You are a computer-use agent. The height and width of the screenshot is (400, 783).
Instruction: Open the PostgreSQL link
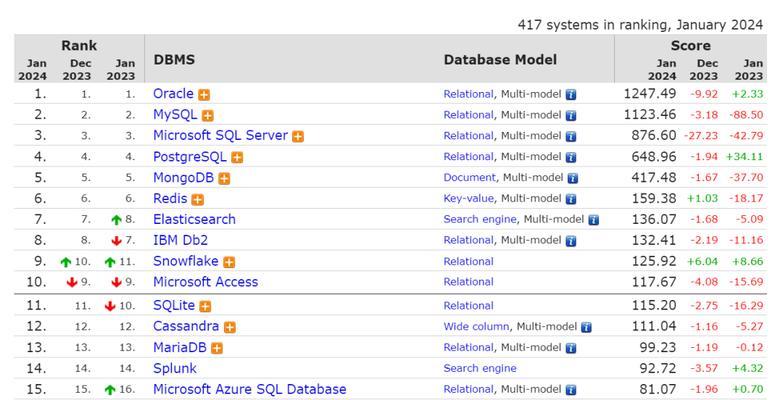(190, 157)
